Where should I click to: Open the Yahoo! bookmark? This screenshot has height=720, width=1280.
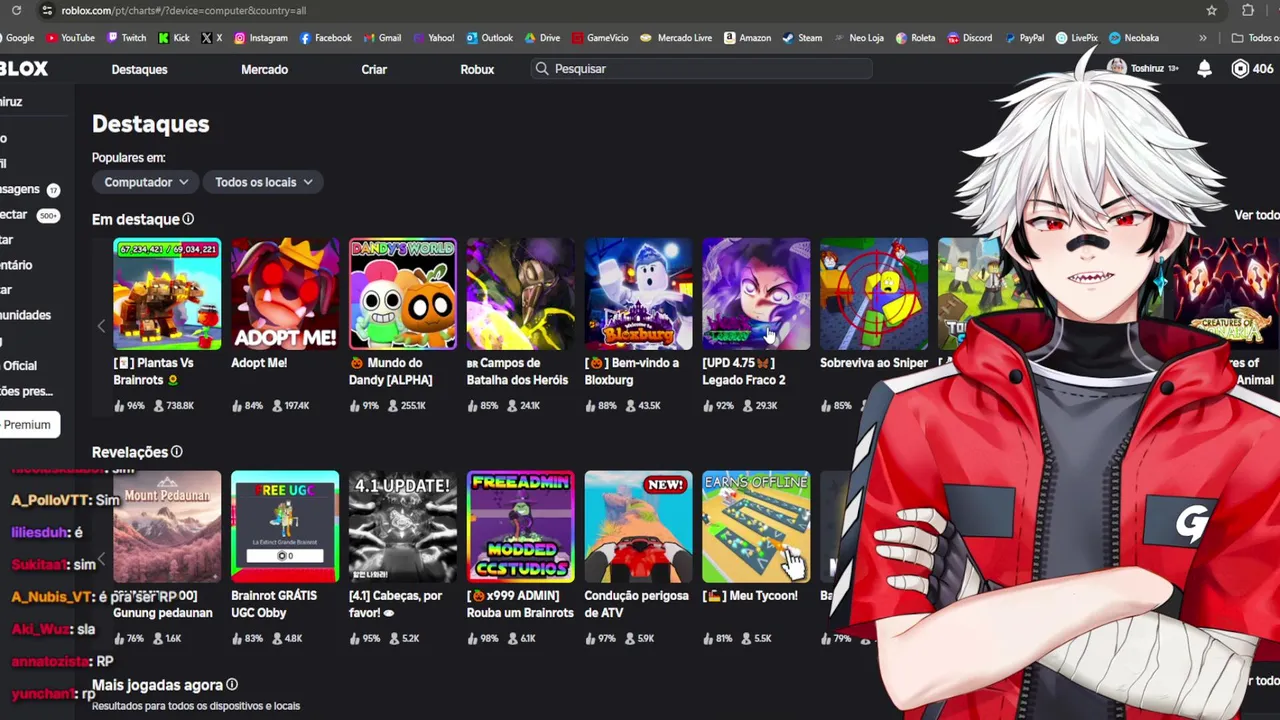coord(432,38)
